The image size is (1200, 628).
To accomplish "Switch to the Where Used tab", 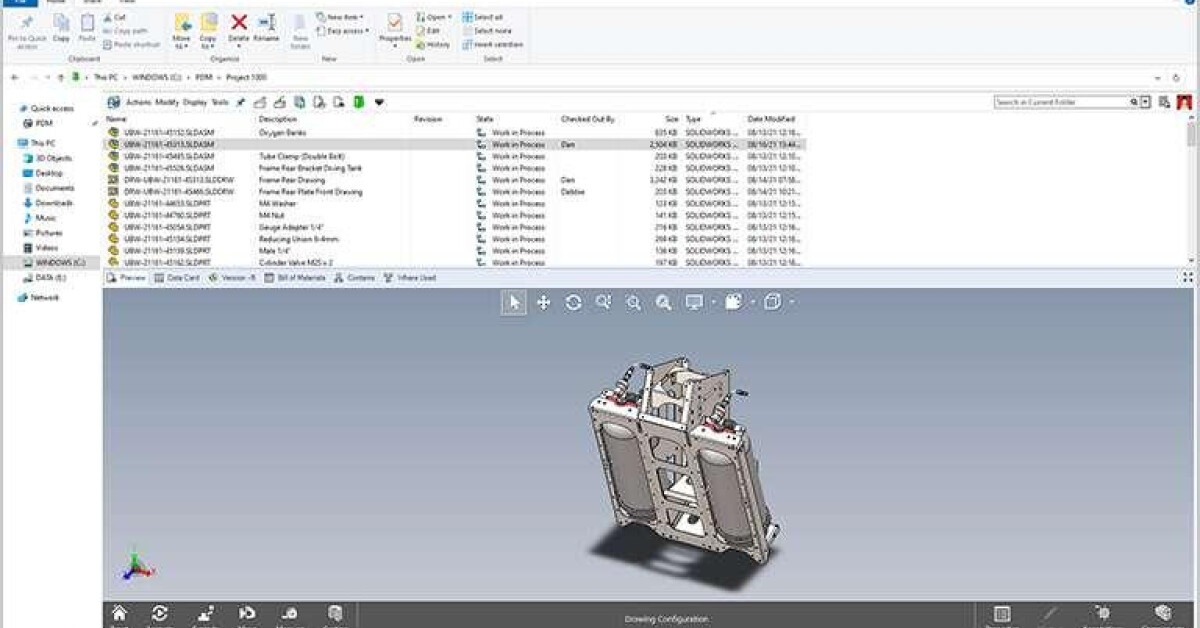I will [410, 278].
